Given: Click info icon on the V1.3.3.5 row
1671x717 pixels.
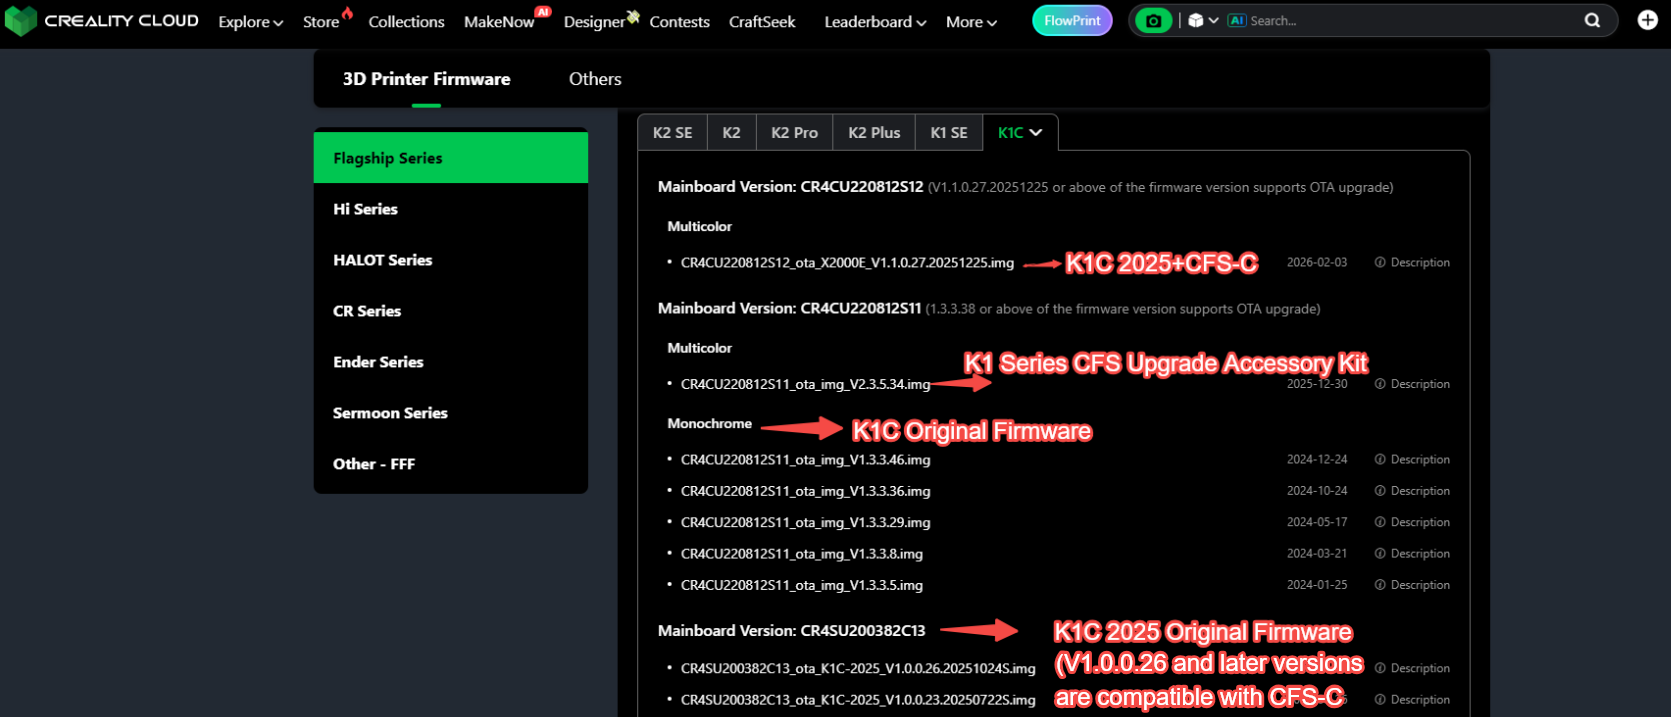Looking at the screenshot, I should (x=1380, y=585).
